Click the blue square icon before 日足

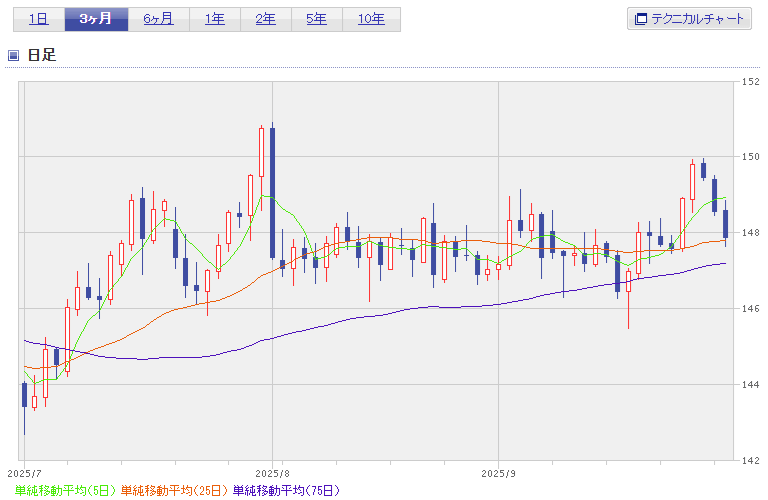[14, 55]
